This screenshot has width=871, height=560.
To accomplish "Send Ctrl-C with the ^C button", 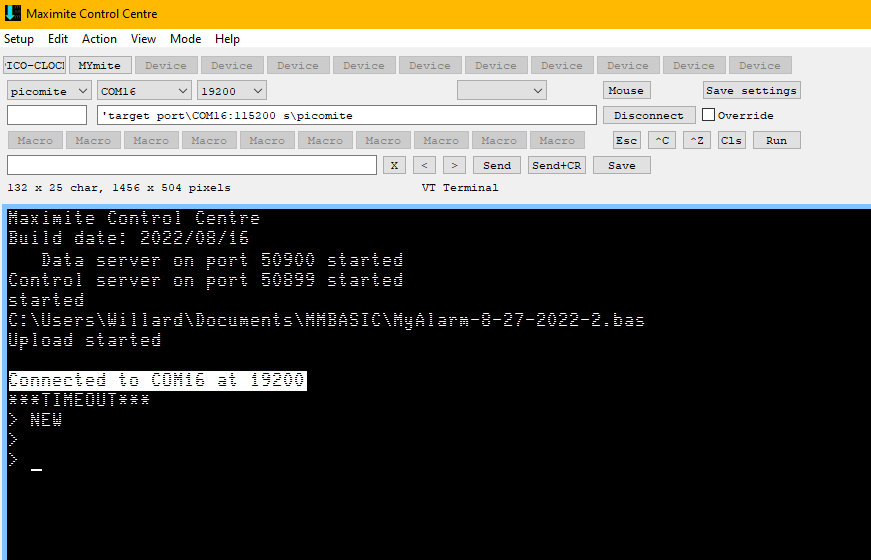I will pyautogui.click(x=662, y=140).
